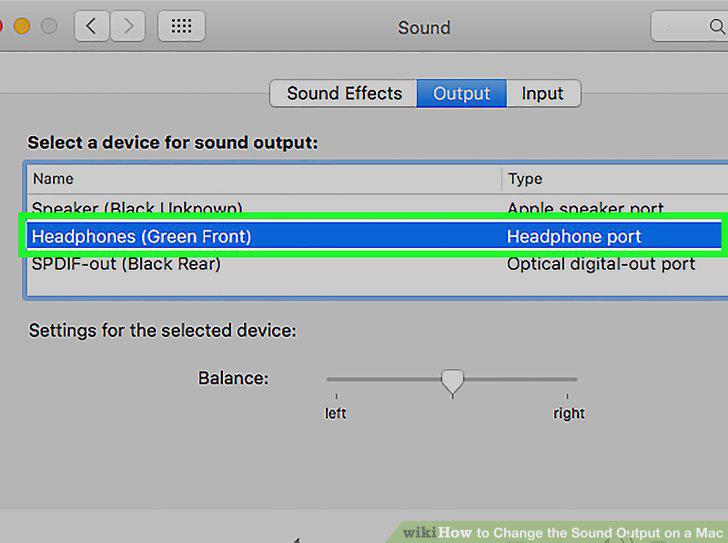Viewport: 728px width, 543px height.
Task: Show all preferences via grid icon
Action: coord(182,26)
